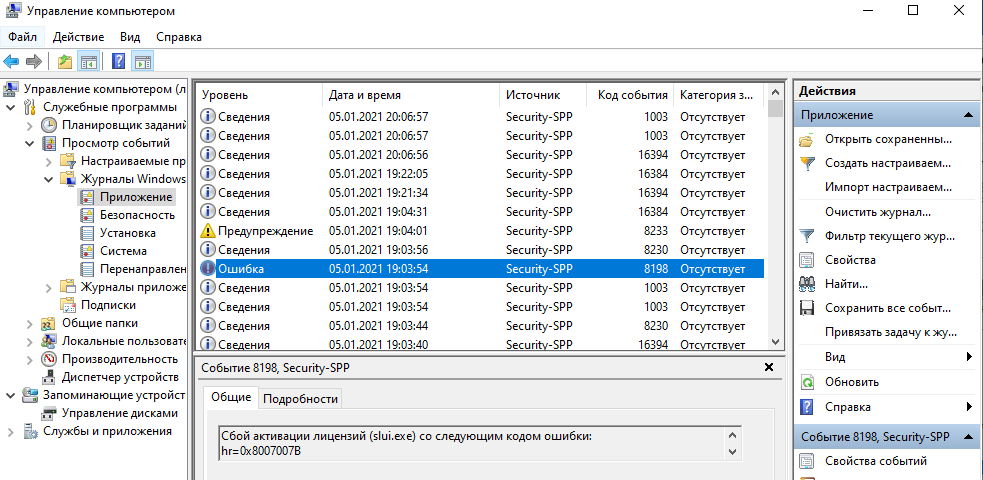Image resolution: width=983 pixels, height=480 pixels.
Task: Switch to the Подробности tab
Action: point(300,399)
